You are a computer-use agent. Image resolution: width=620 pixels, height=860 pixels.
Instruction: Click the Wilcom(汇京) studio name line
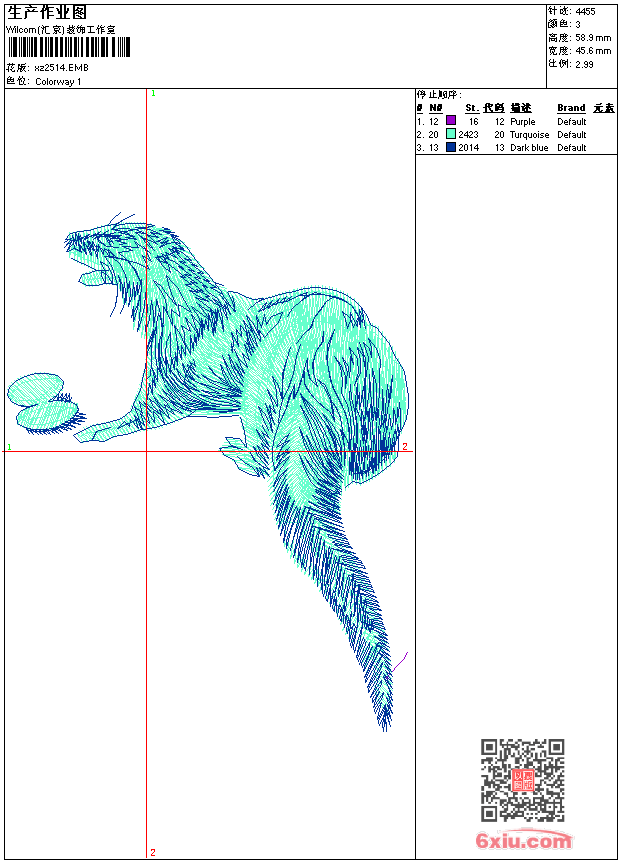pos(60,30)
